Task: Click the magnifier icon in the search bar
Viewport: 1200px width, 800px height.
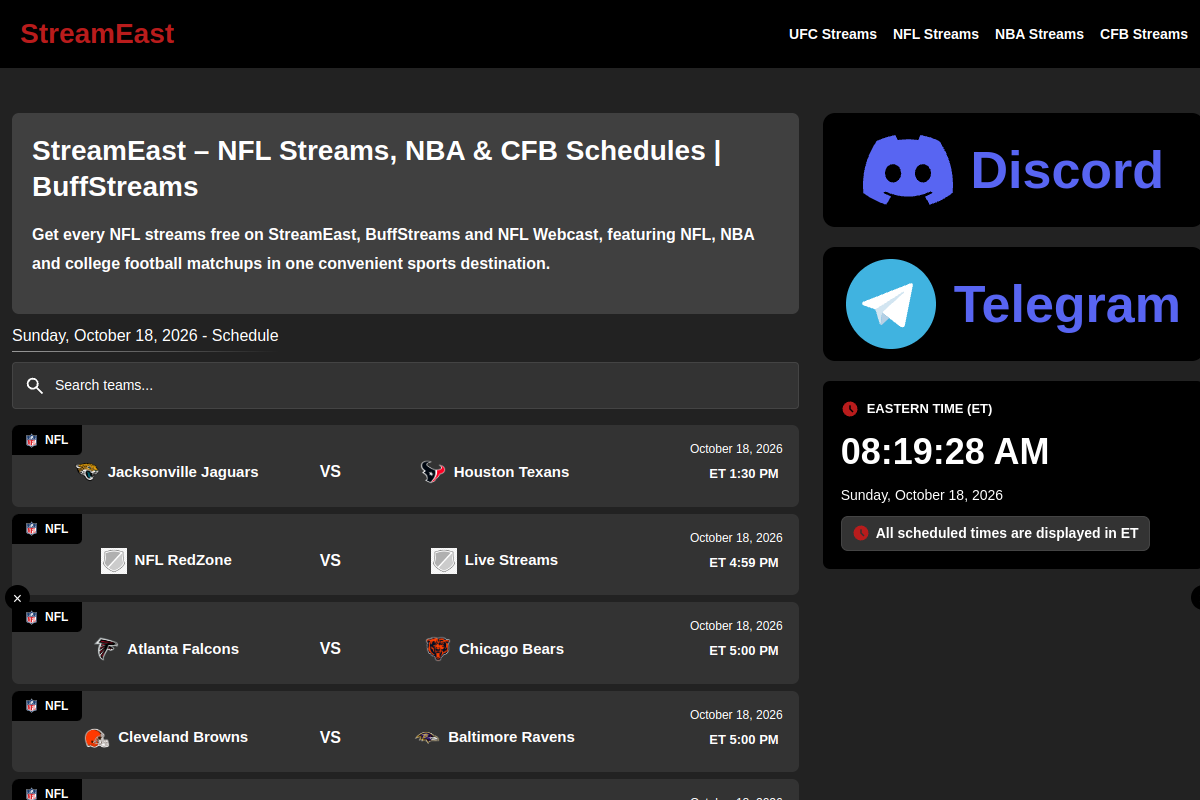Action: (35, 386)
